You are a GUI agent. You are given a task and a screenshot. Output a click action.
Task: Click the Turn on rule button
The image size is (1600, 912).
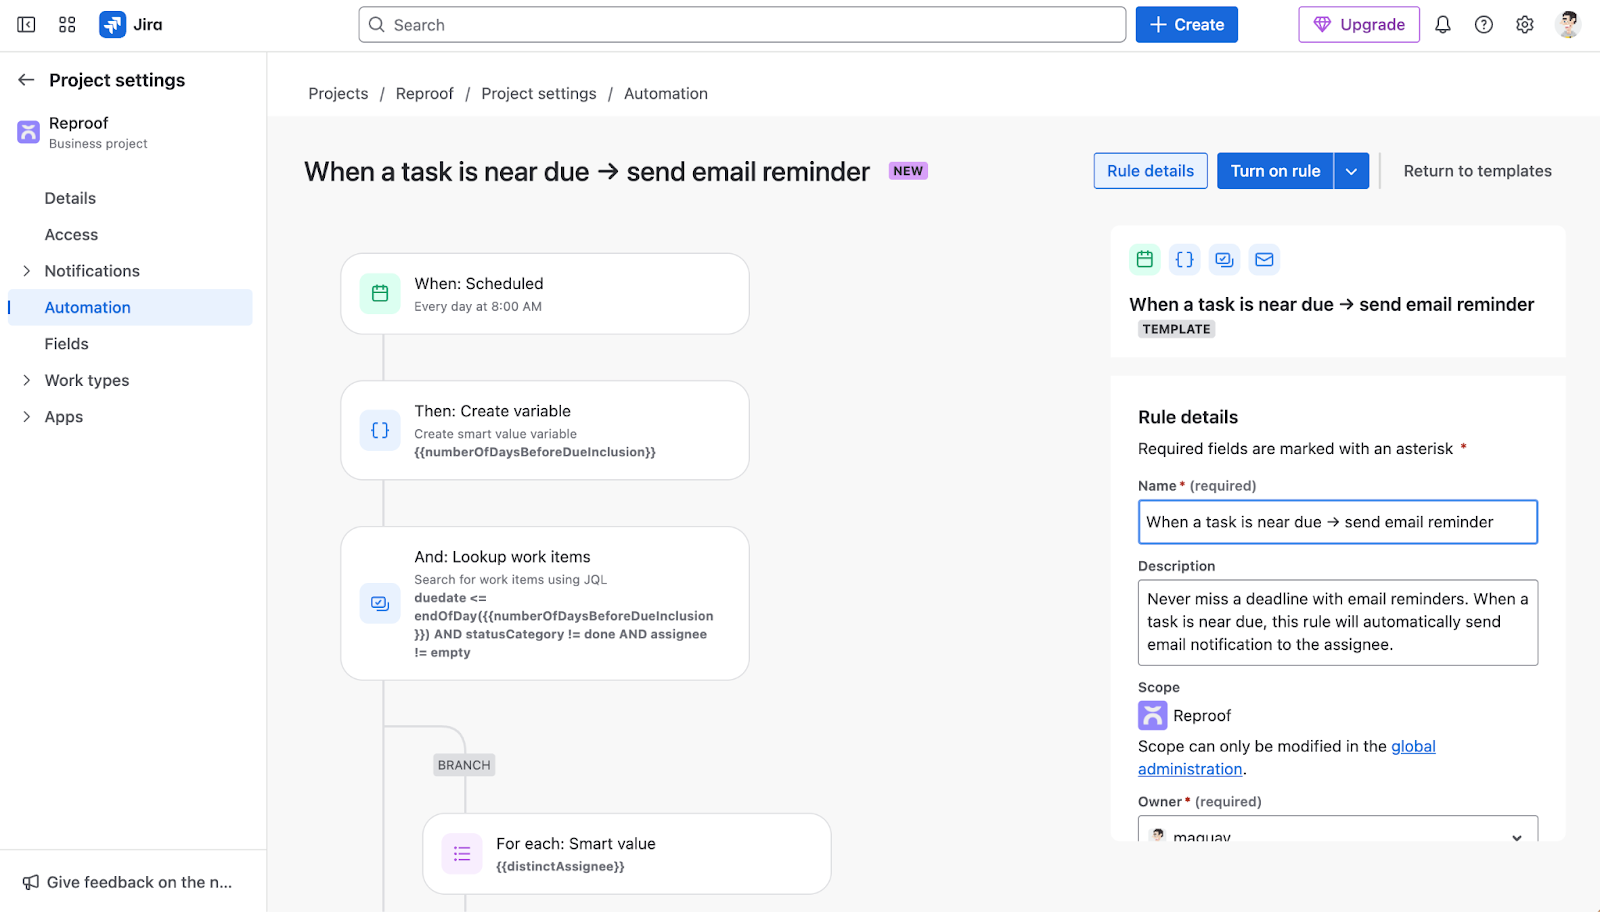(1274, 170)
